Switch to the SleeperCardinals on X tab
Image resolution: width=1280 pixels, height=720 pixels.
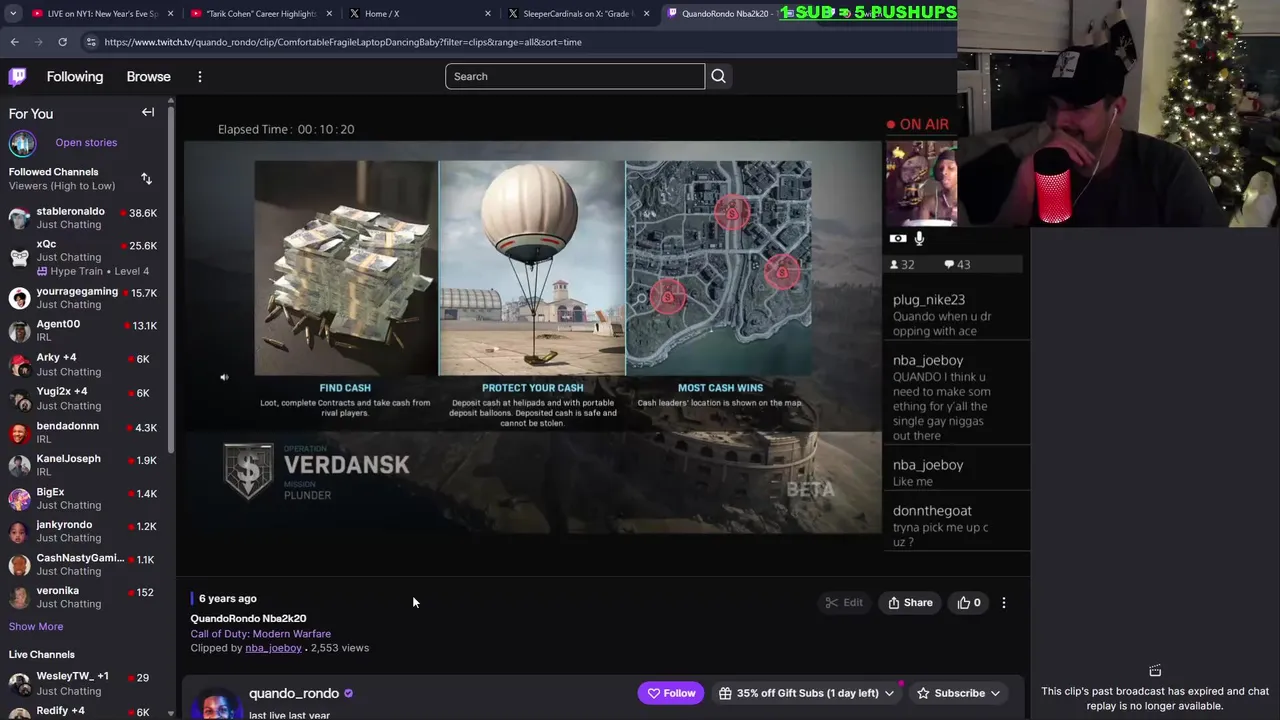578,14
